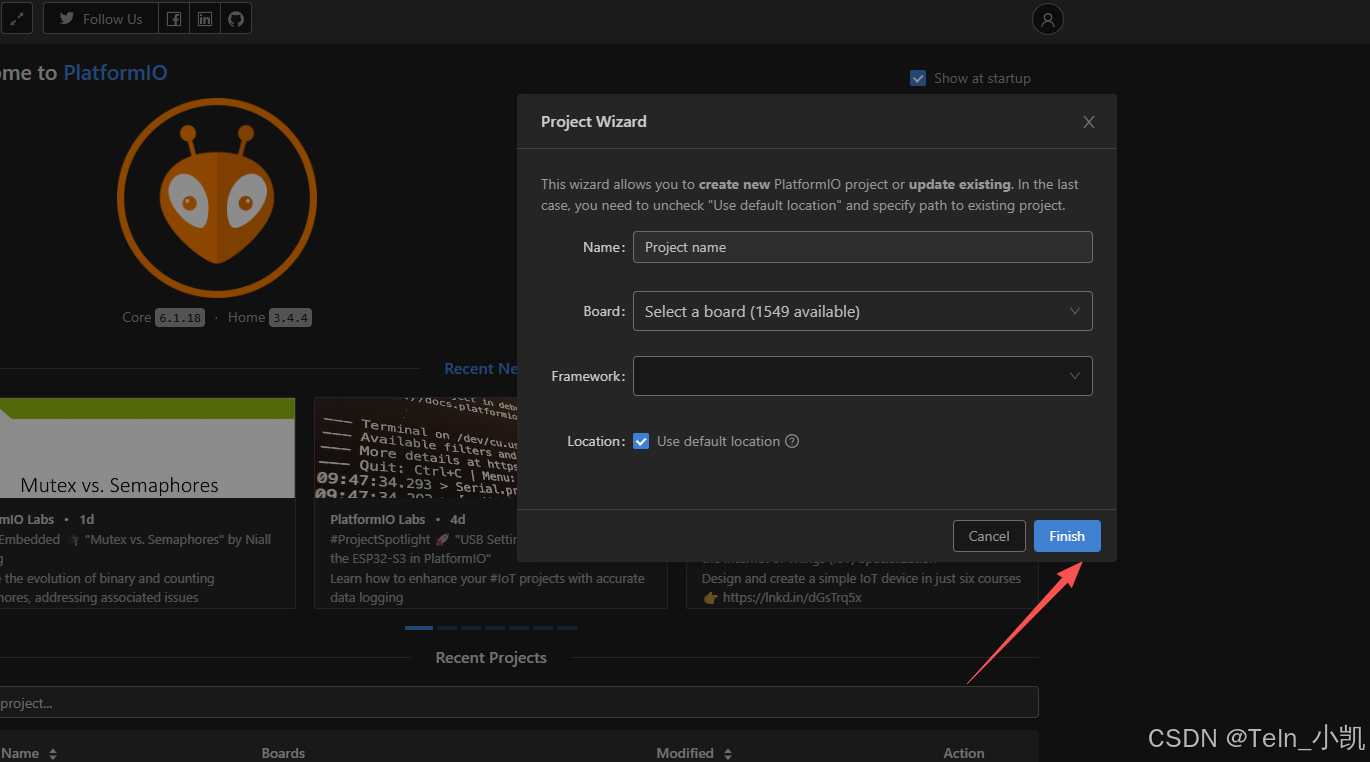Screen dimensions: 1370x762
Task: Click the Cancel button
Action: 989,536
